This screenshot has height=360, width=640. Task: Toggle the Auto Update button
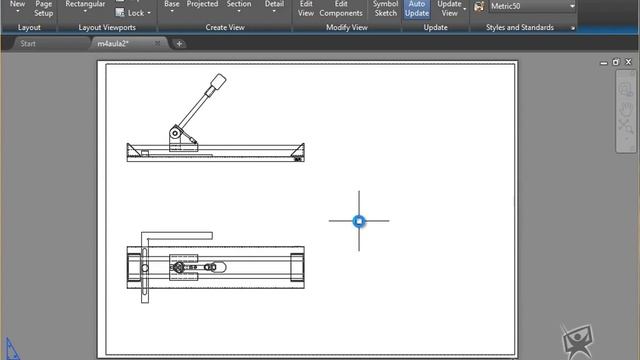417,9
